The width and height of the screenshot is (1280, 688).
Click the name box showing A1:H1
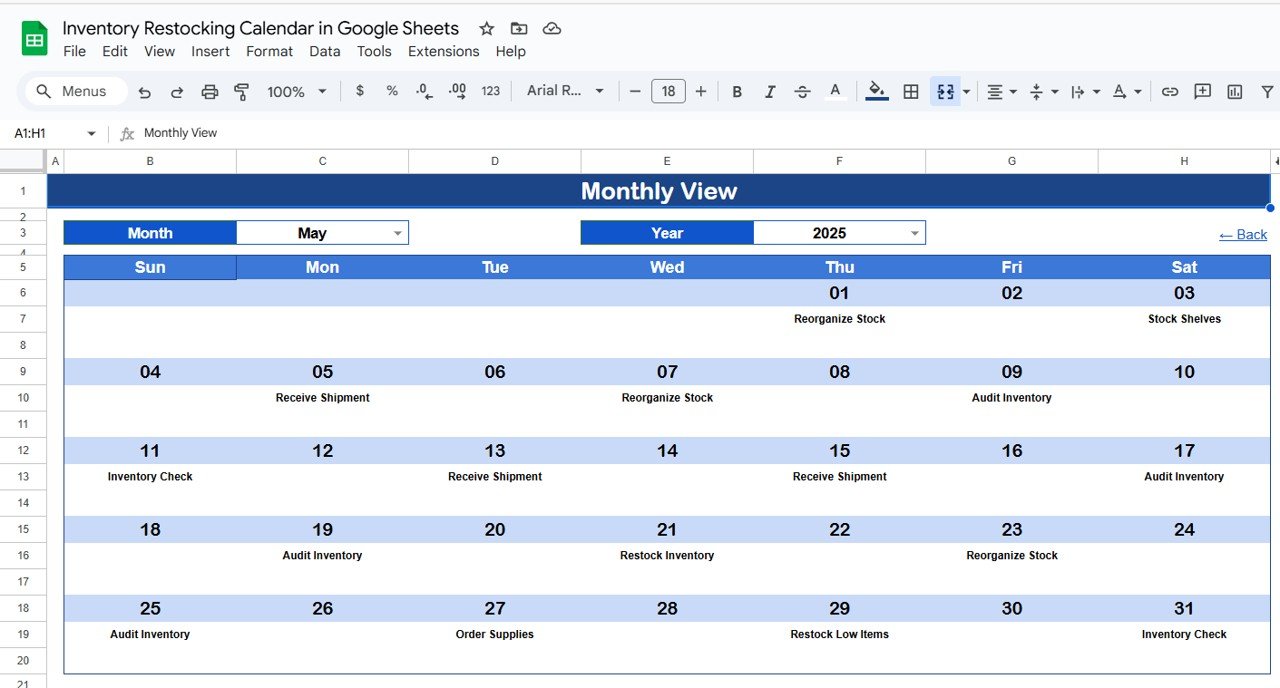[x=46, y=133]
